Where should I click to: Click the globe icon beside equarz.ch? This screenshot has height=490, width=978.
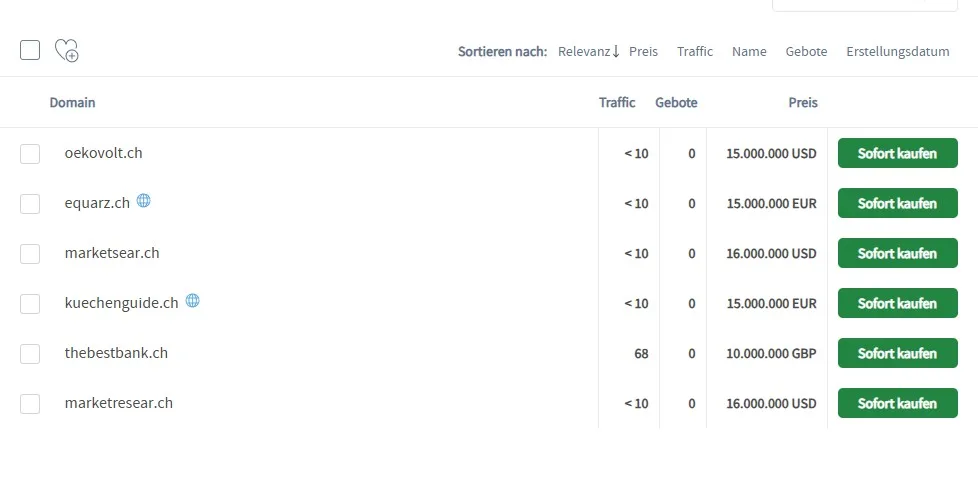[x=143, y=201]
